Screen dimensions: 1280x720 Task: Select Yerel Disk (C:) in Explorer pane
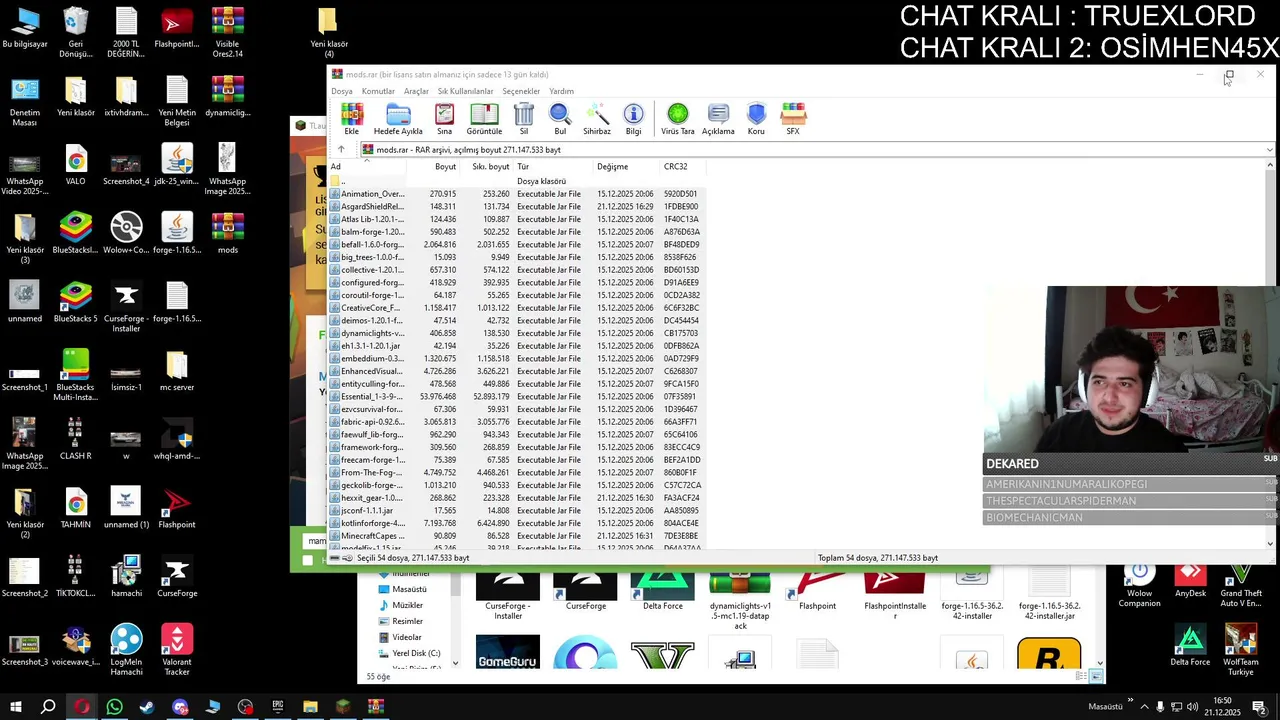pos(416,653)
